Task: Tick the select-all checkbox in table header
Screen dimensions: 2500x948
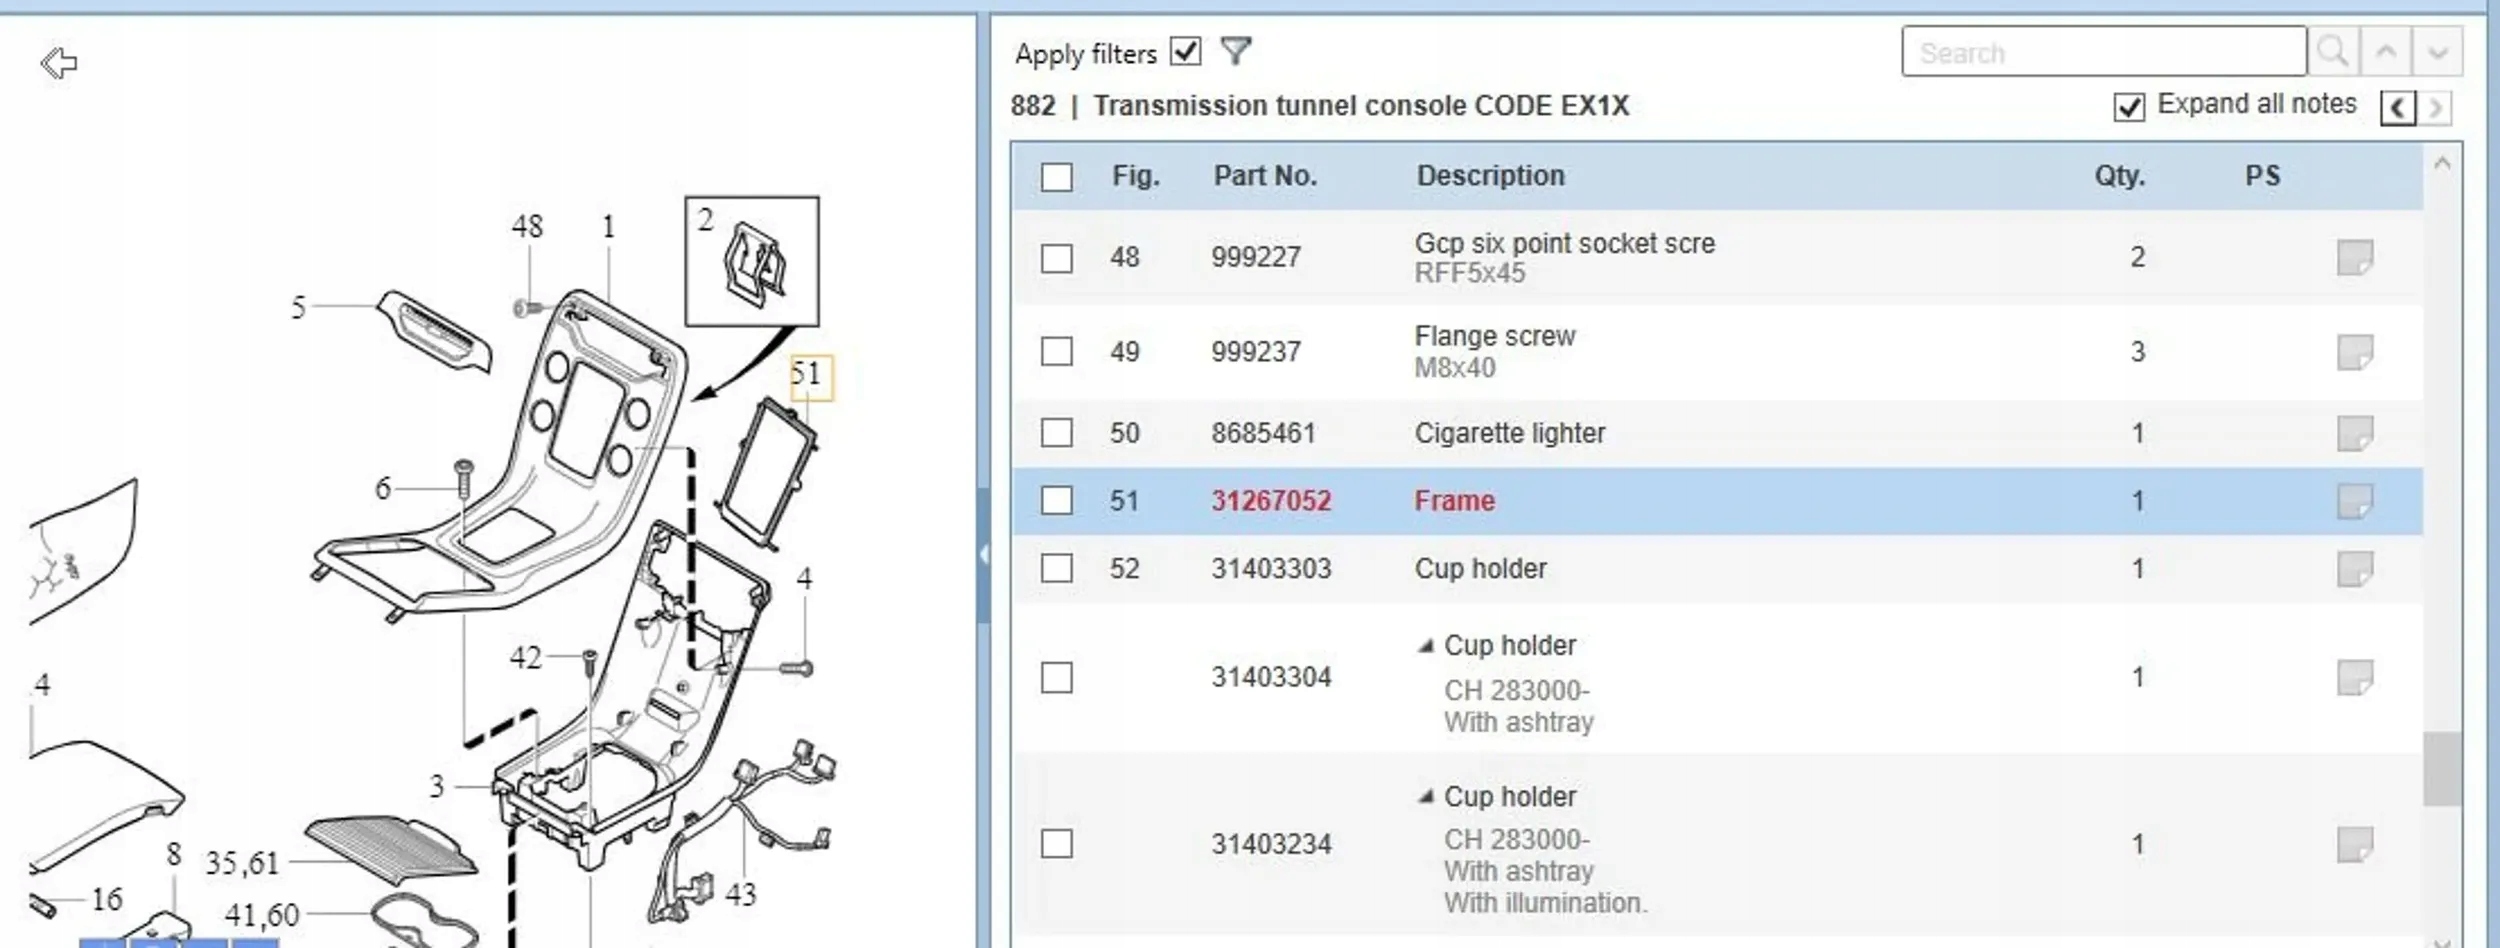Action: [1056, 177]
